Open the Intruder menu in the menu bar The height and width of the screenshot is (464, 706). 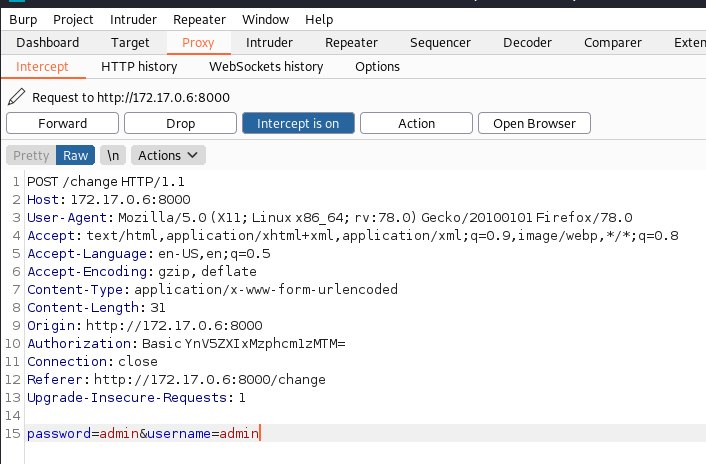(133, 19)
